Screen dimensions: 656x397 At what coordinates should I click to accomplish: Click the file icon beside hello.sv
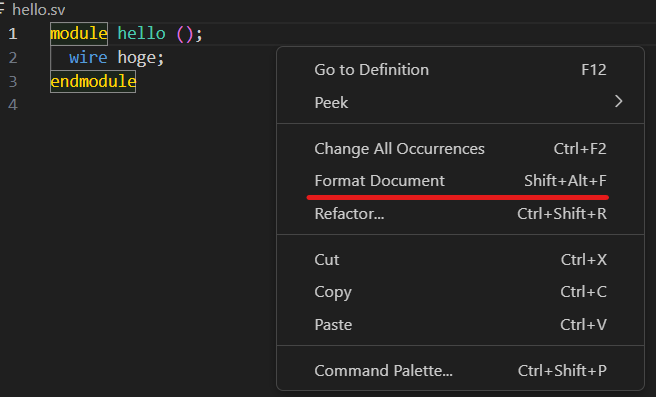click(x=2, y=9)
